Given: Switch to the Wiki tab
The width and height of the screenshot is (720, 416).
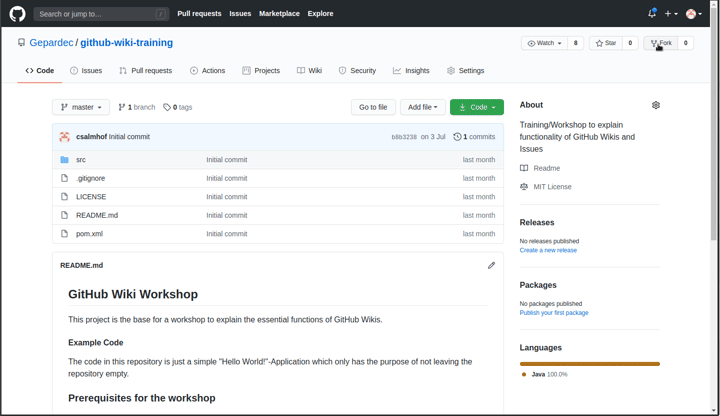Looking at the screenshot, I should pos(309,71).
